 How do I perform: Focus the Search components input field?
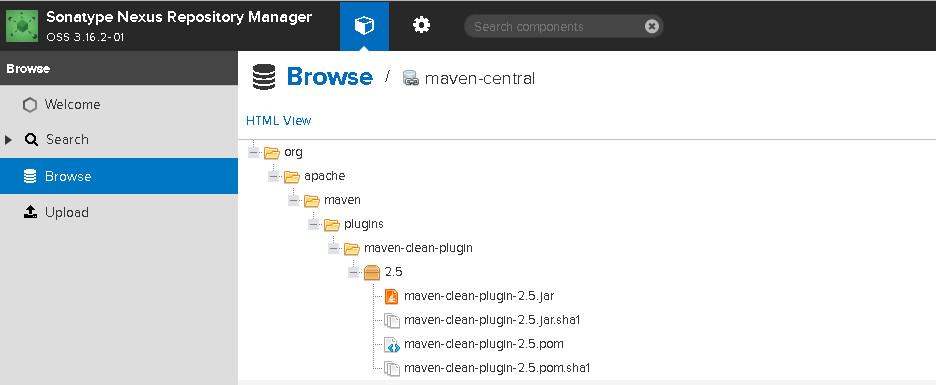(555, 26)
